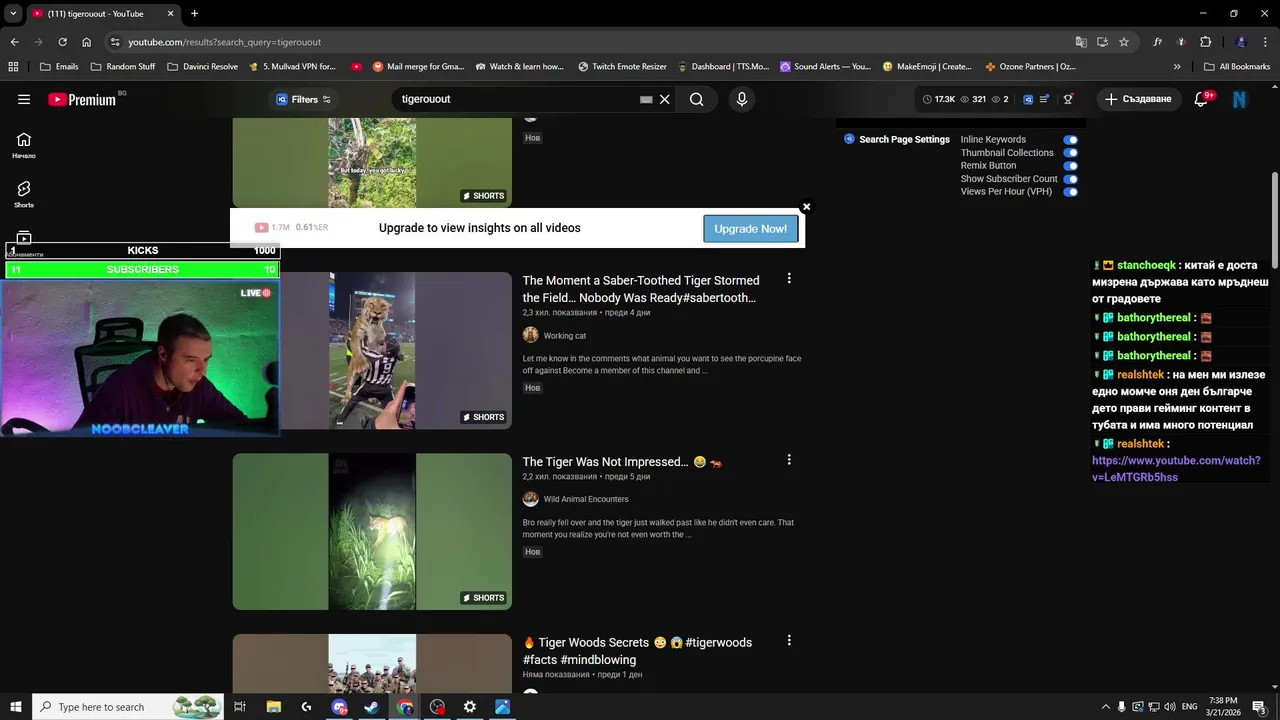Click inside the tigerouout search field
The width and height of the screenshot is (1280, 720).
[x=515, y=99]
